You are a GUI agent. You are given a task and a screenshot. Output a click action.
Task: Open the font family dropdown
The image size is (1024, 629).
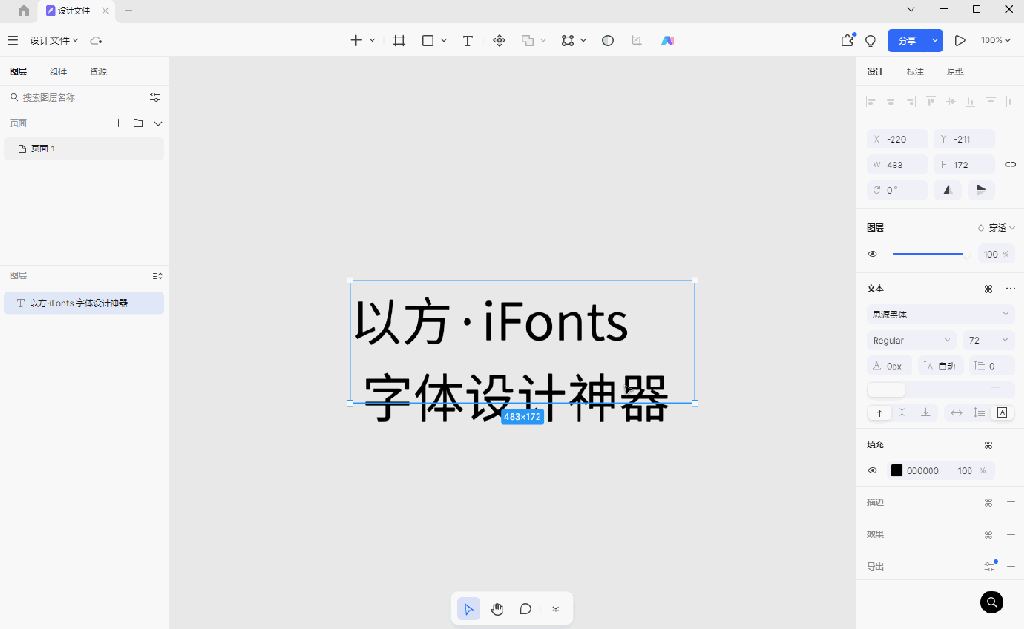click(940, 314)
